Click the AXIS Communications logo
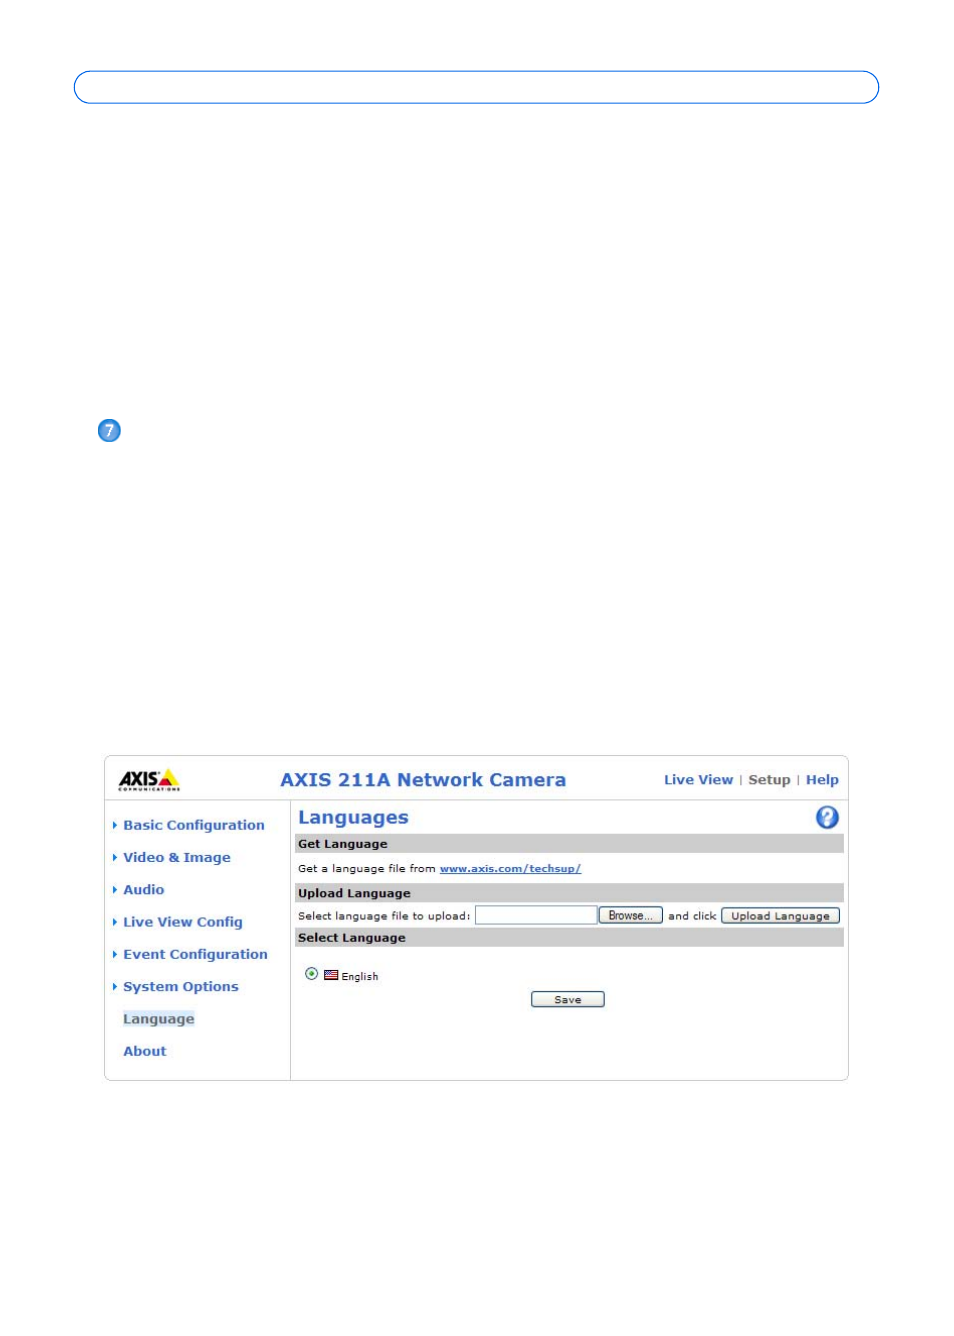954x1336 pixels. 149,779
